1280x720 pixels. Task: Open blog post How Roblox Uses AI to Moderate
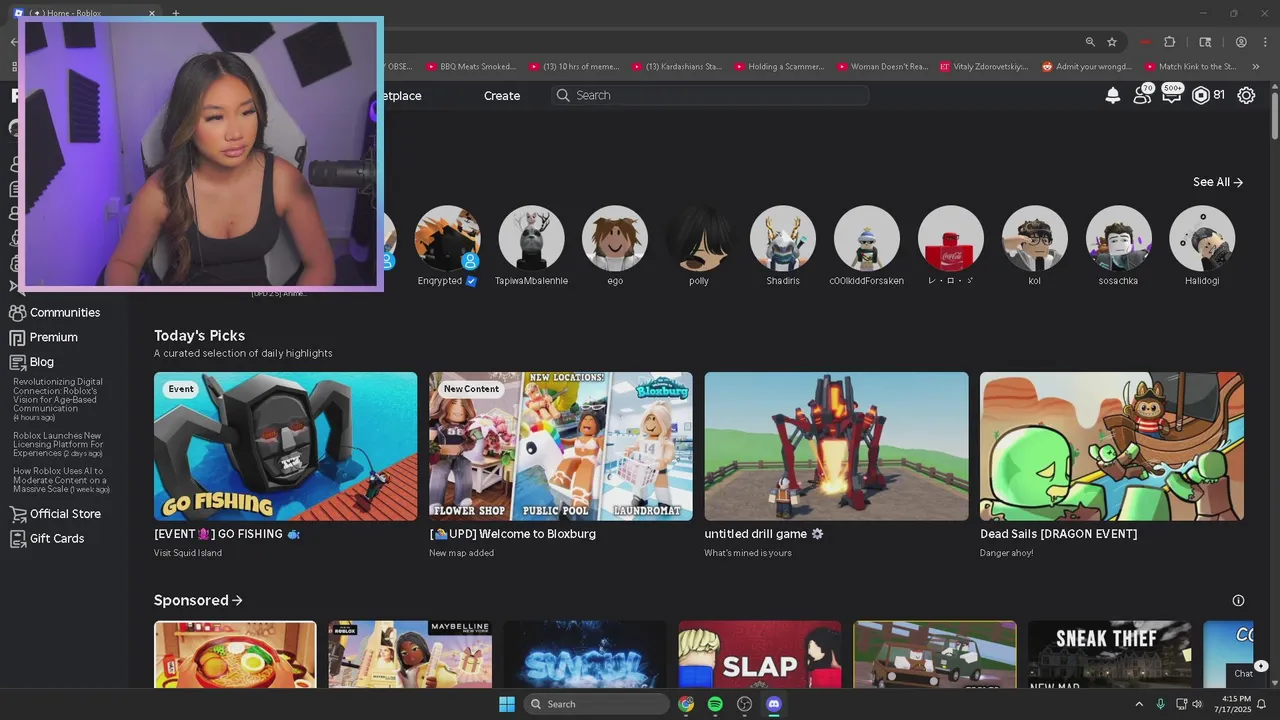pyautogui.click(x=60, y=480)
